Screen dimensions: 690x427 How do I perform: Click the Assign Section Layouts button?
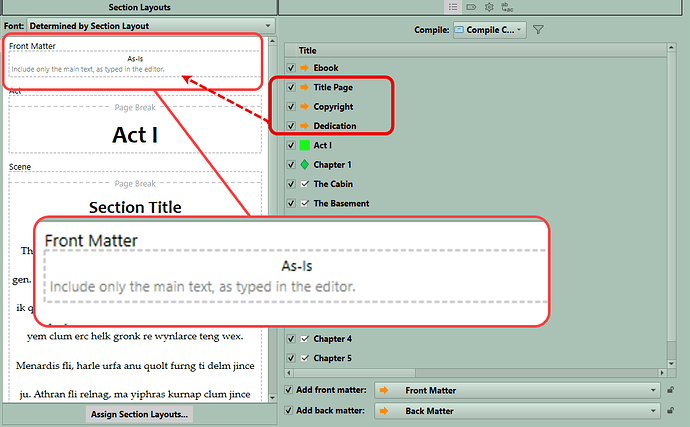pyautogui.click(x=139, y=413)
